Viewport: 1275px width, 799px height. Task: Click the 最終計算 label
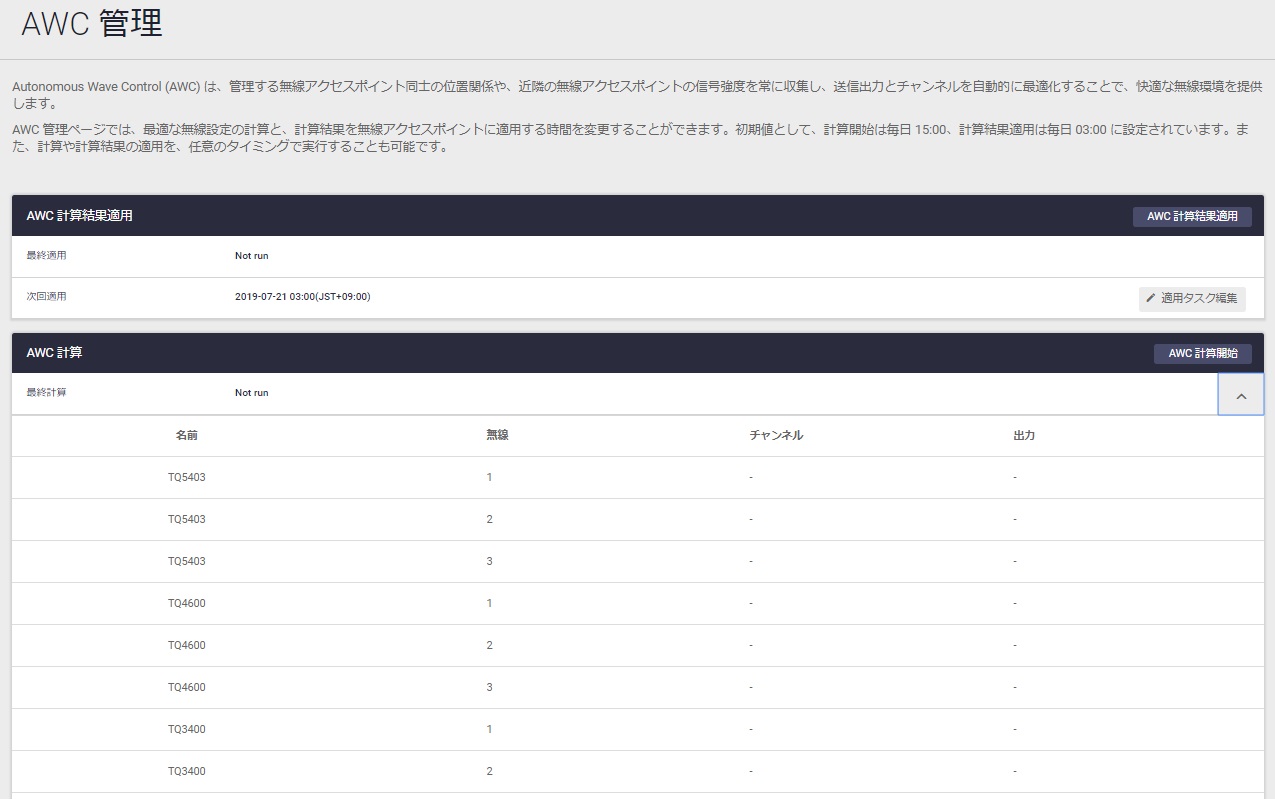pos(46,393)
